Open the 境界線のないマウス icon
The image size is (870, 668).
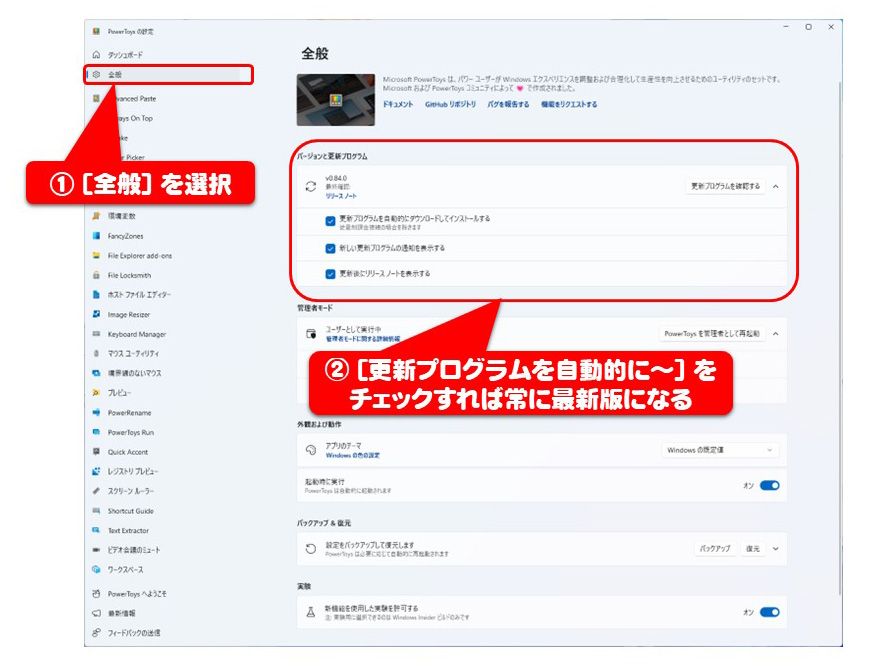point(97,373)
